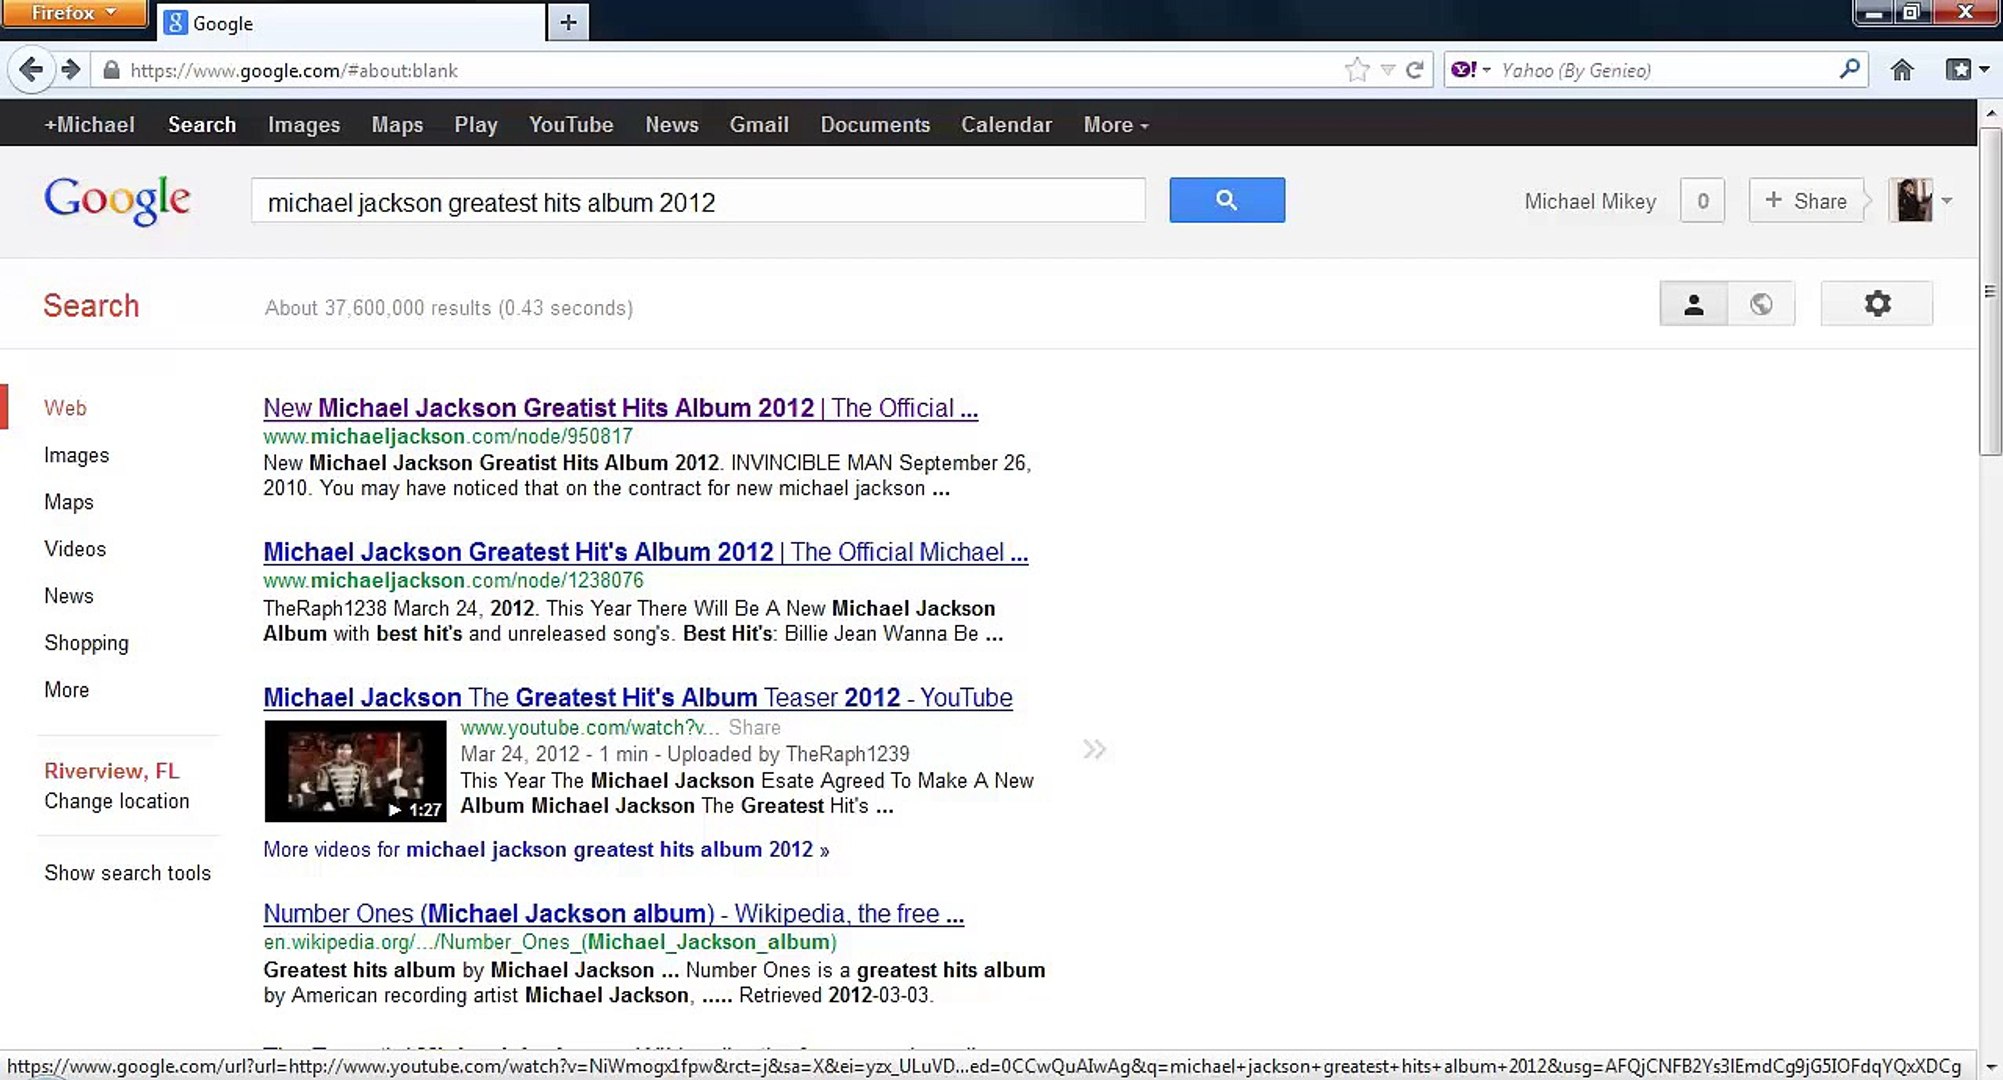2003x1080 pixels.
Task: Open the Google settings gear
Action: coord(1876,304)
